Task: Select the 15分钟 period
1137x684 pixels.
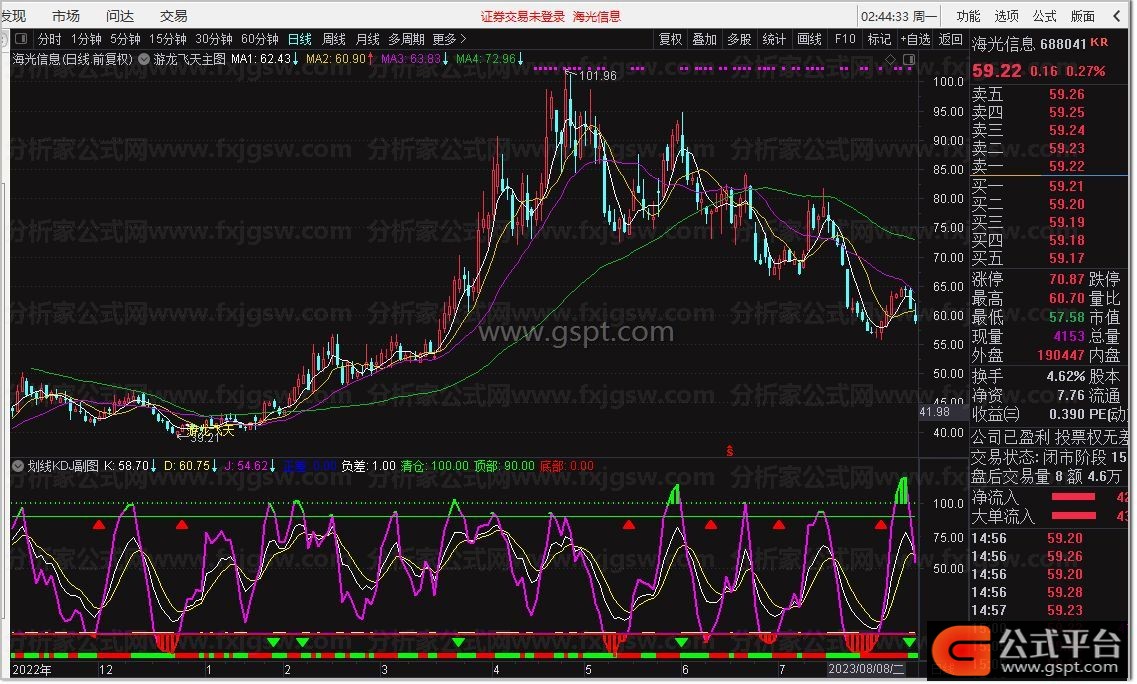Action: (x=168, y=39)
